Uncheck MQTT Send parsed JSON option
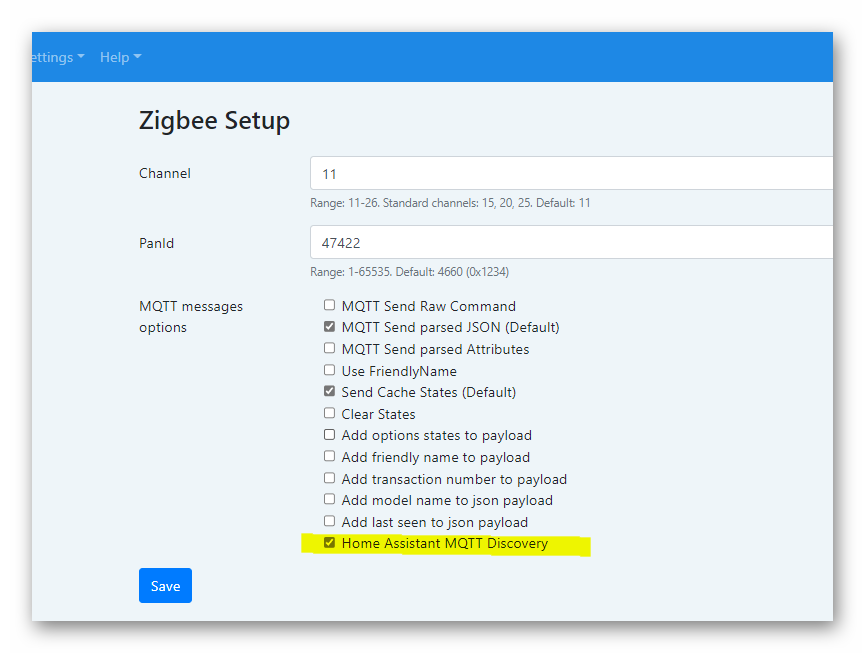Viewport: 865px width, 653px height. tap(329, 327)
